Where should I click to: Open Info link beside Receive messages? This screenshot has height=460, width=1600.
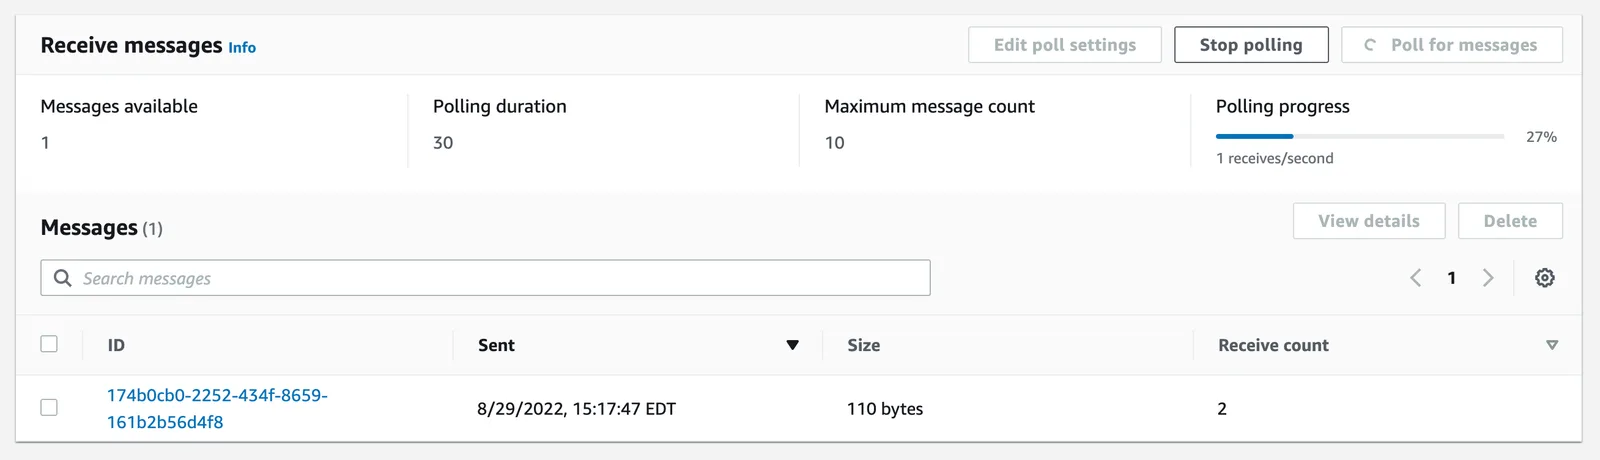[242, 47]
